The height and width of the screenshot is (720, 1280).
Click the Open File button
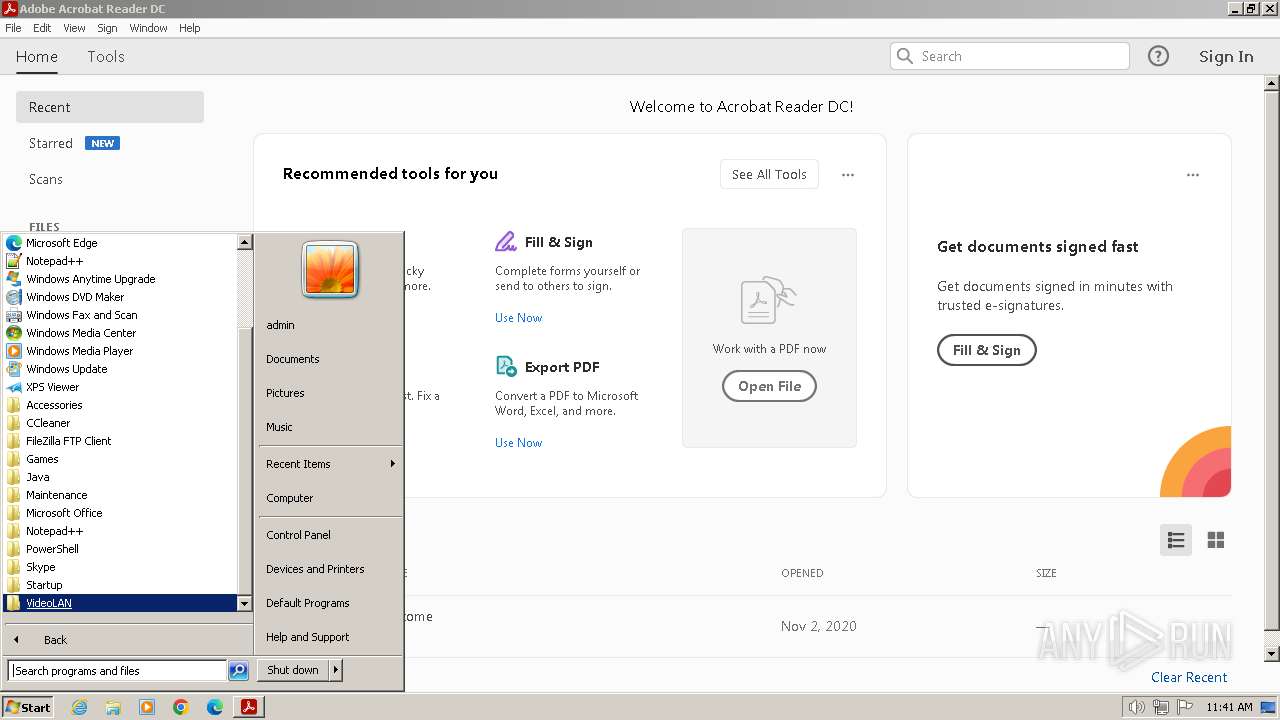769,386
